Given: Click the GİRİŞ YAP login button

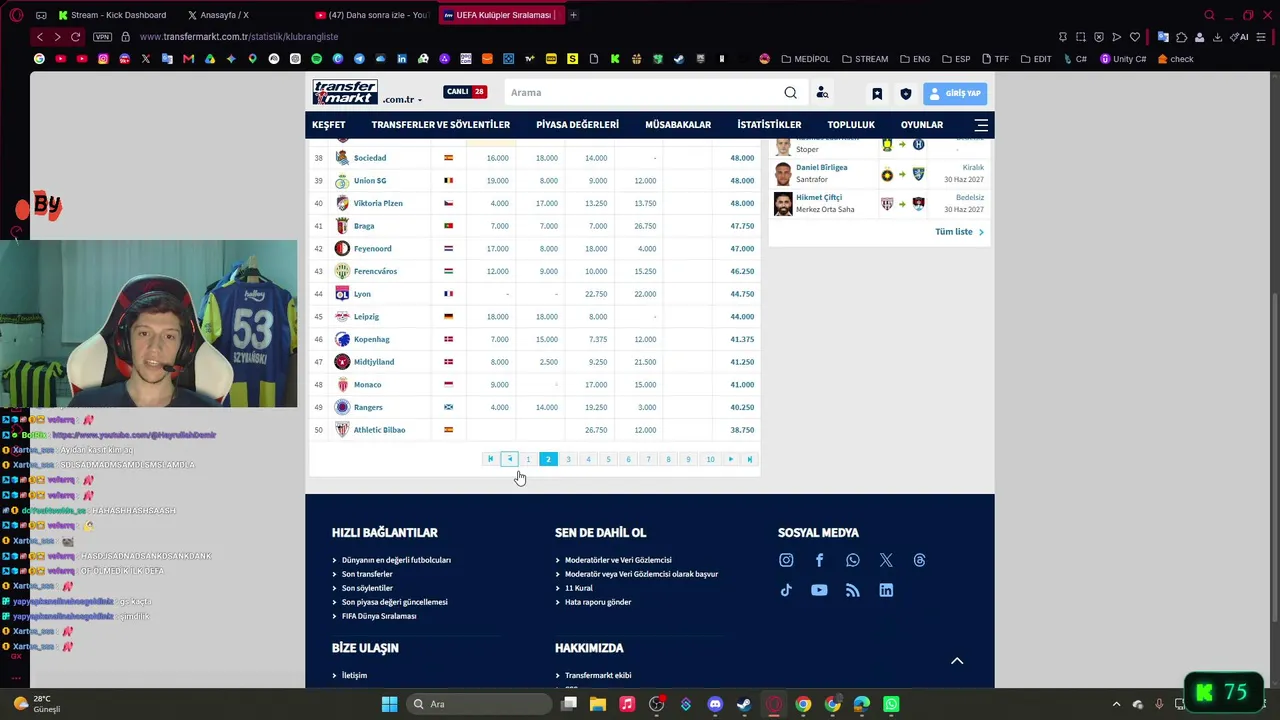Looking at the screenshot, I should [x=955, y=93].
